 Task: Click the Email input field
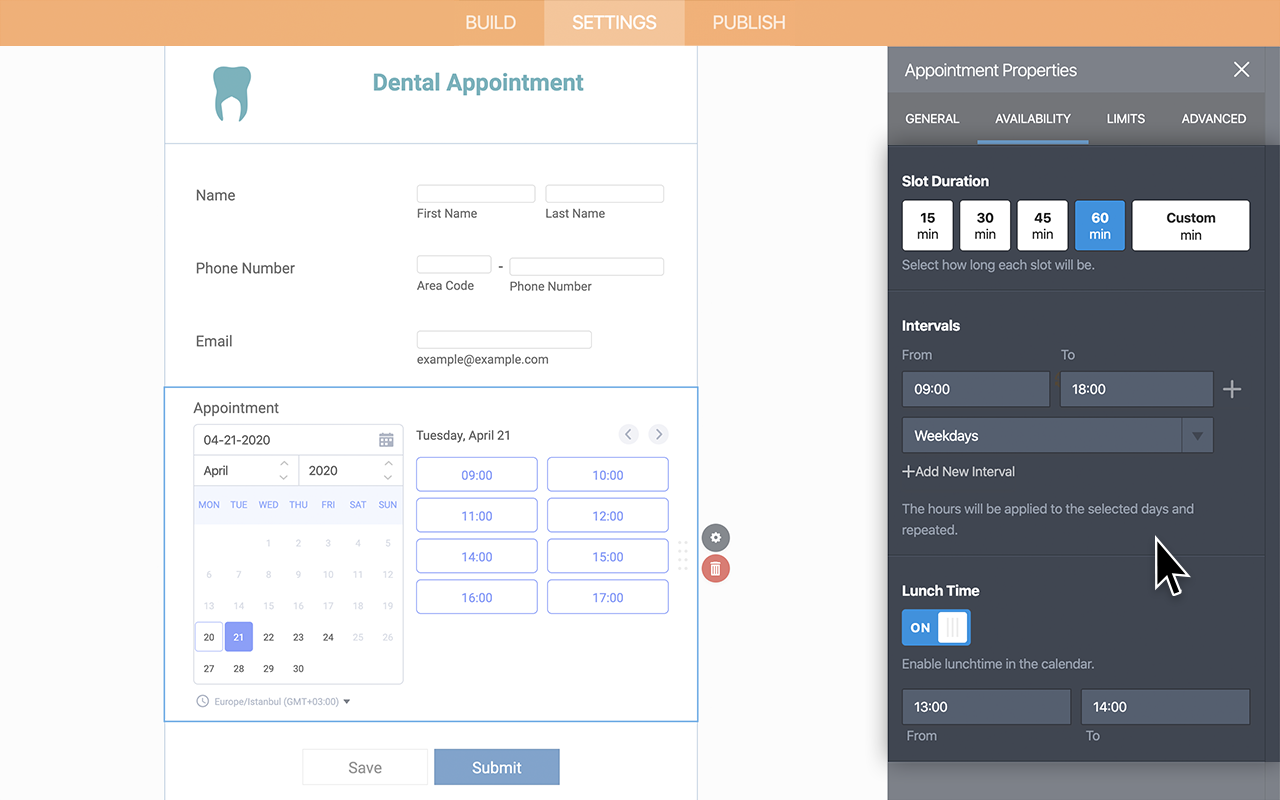click(x=504, y=340)
